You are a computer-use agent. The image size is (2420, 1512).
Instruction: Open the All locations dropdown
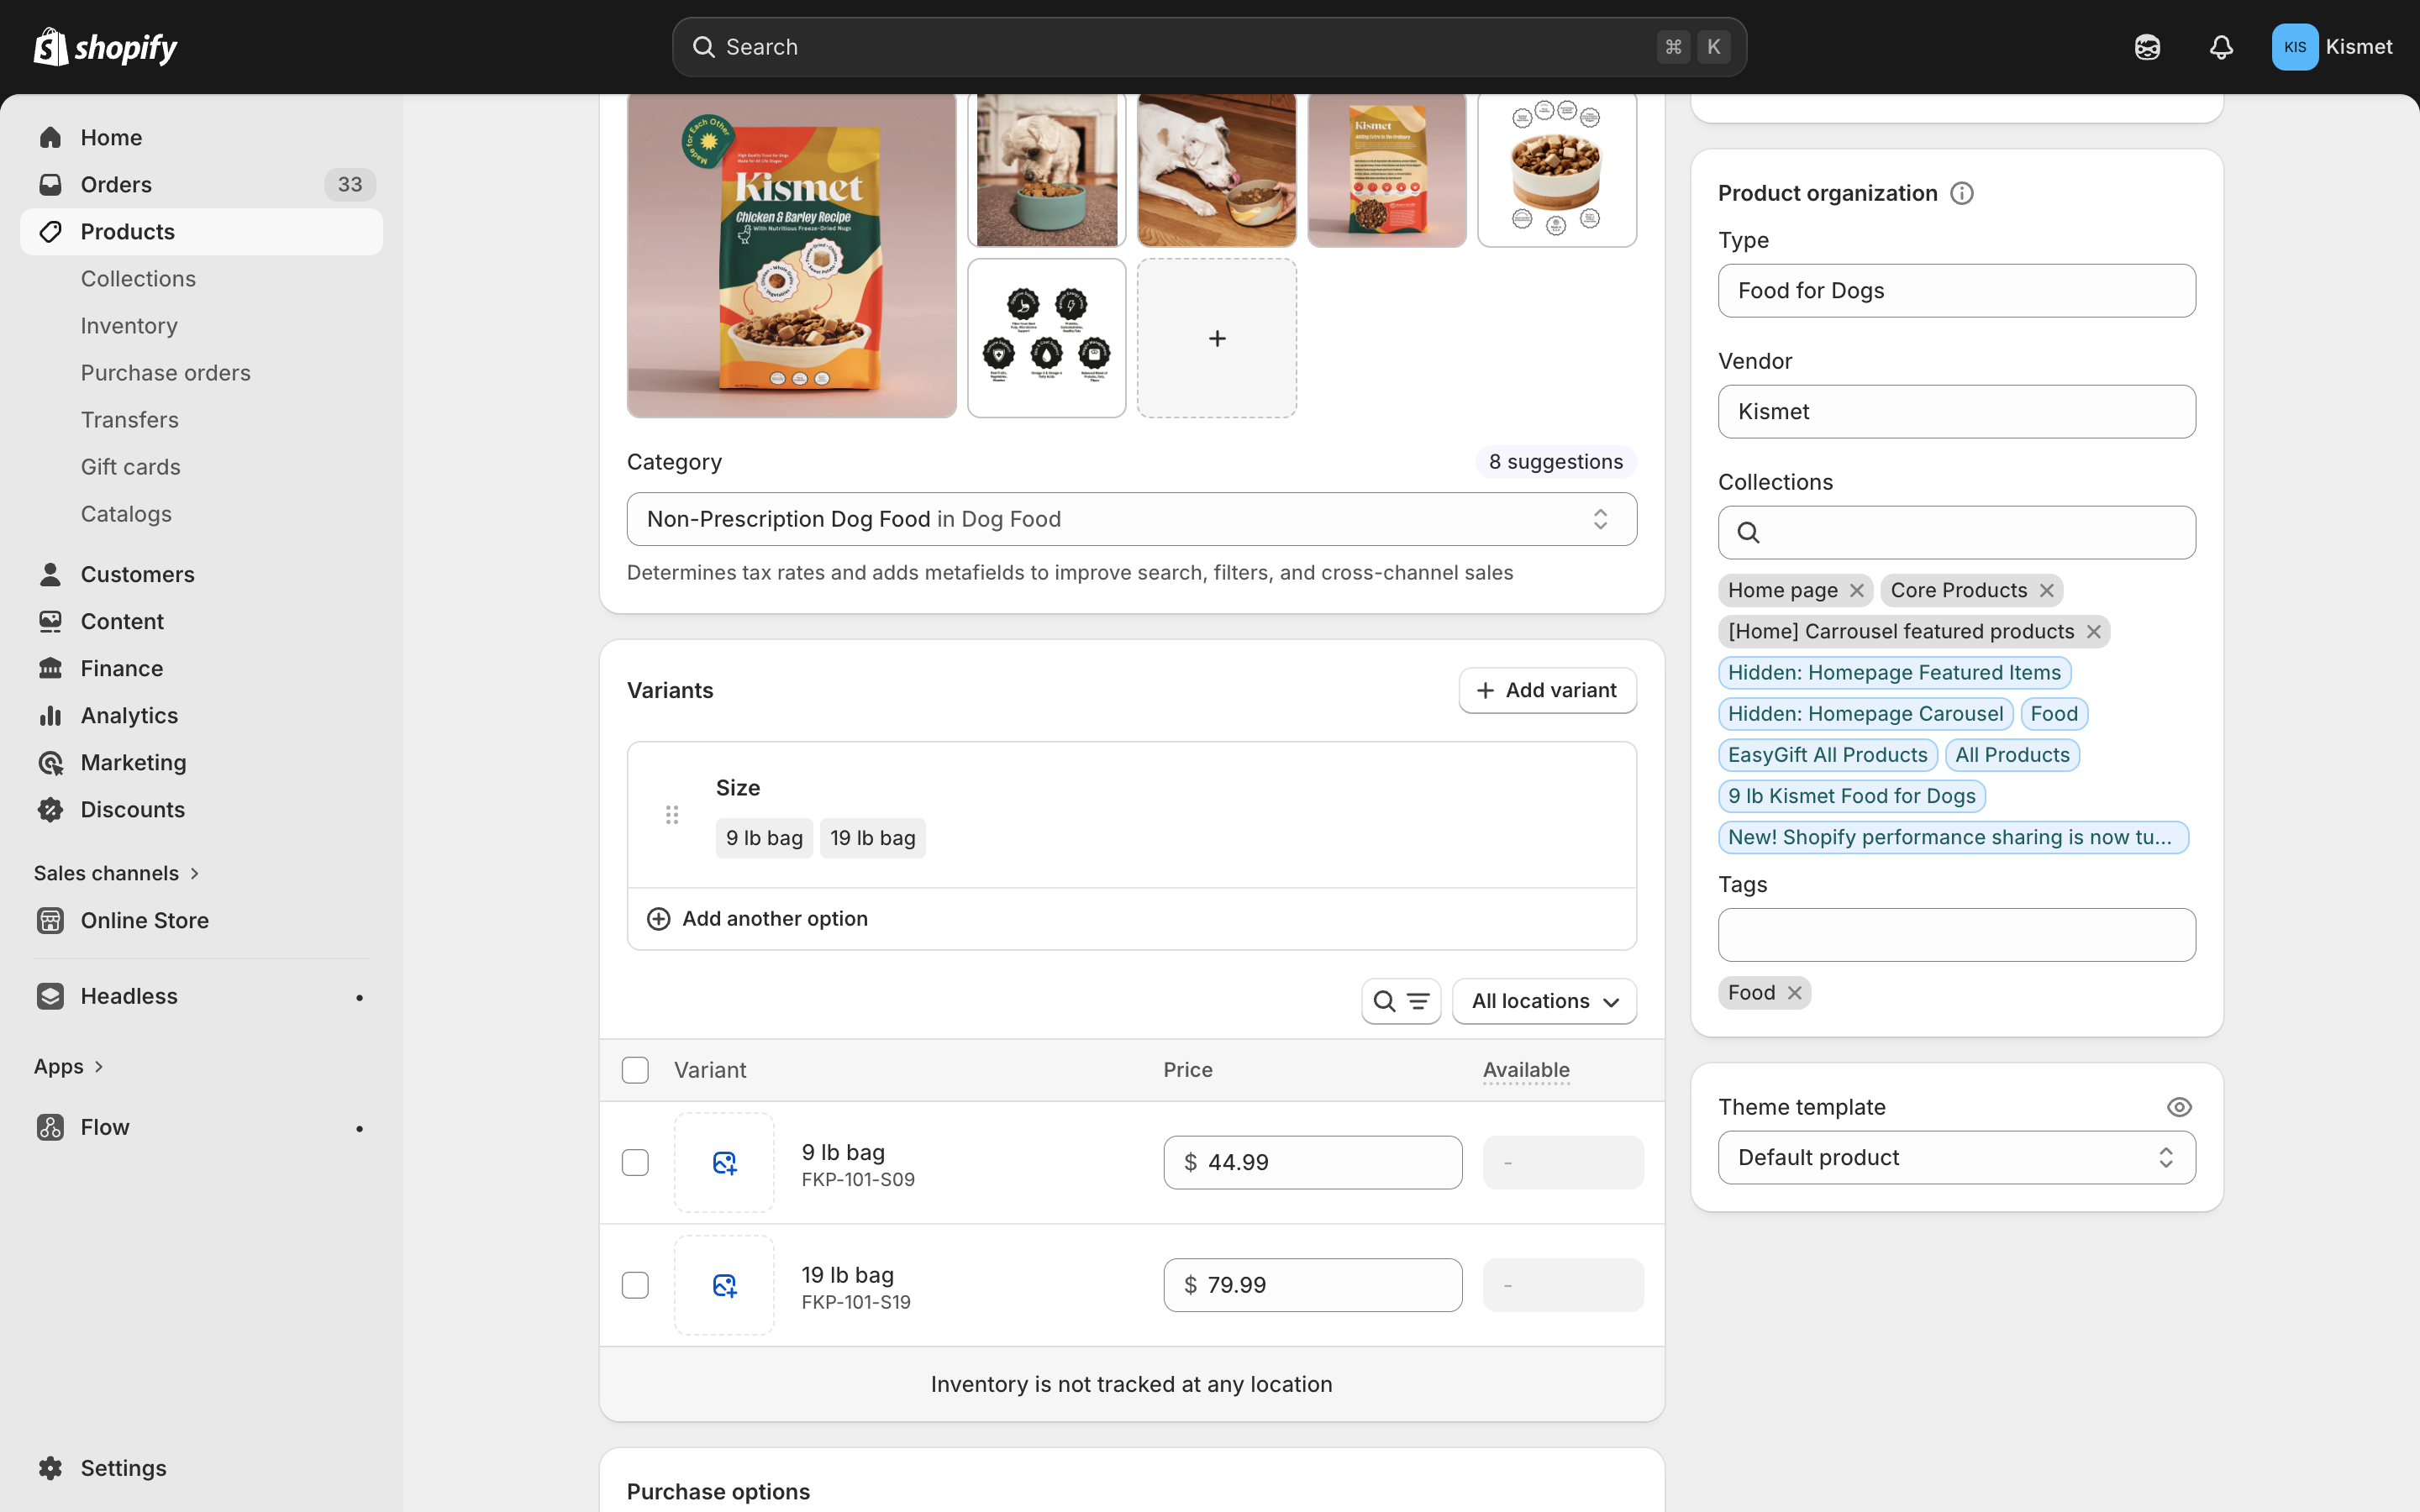[x=1543, y=1000]
